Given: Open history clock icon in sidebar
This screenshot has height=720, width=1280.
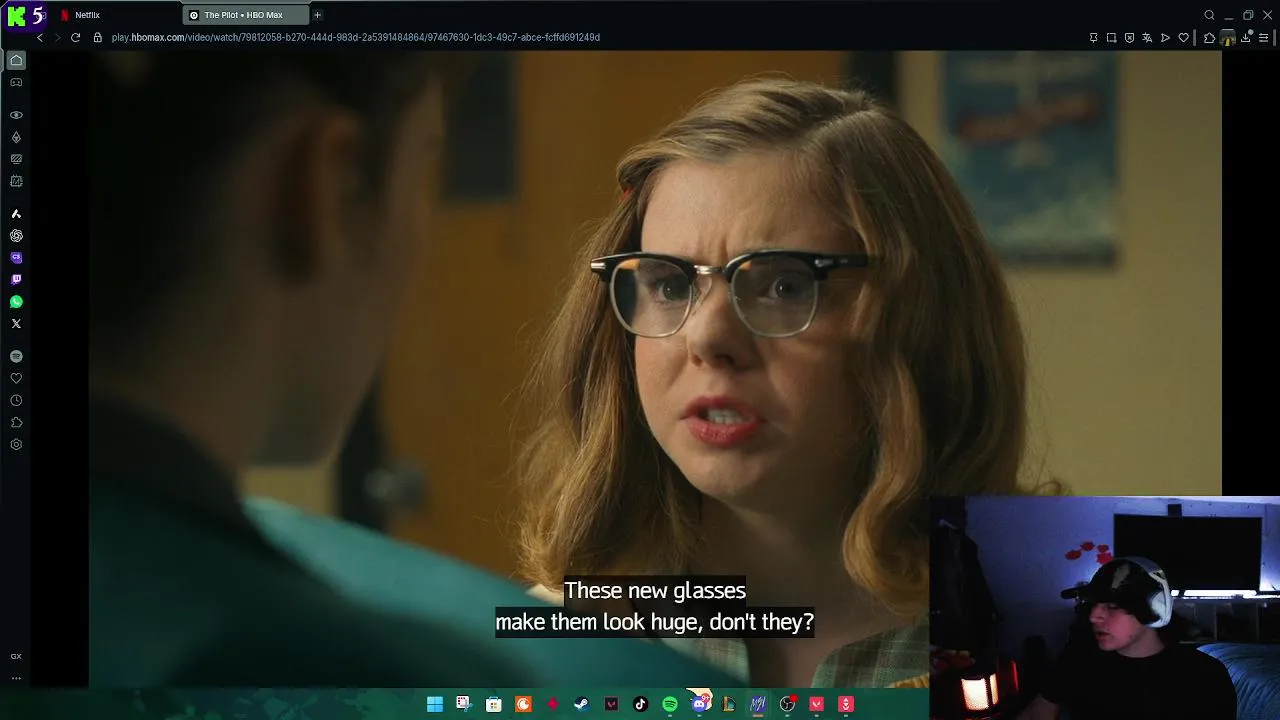Looking at the screenshot, I should click(x=16, y=400).
